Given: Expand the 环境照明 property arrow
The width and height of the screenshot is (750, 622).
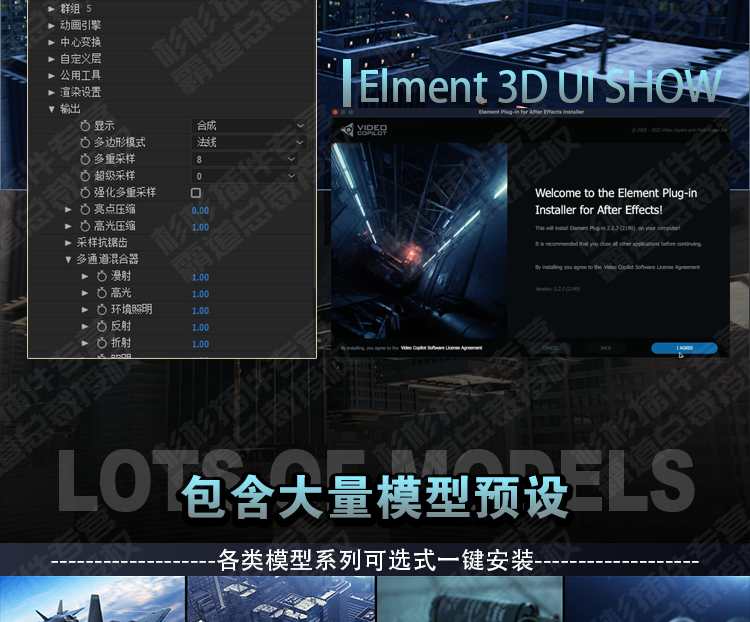Looking at the screenshot, I should click(85, 310).
